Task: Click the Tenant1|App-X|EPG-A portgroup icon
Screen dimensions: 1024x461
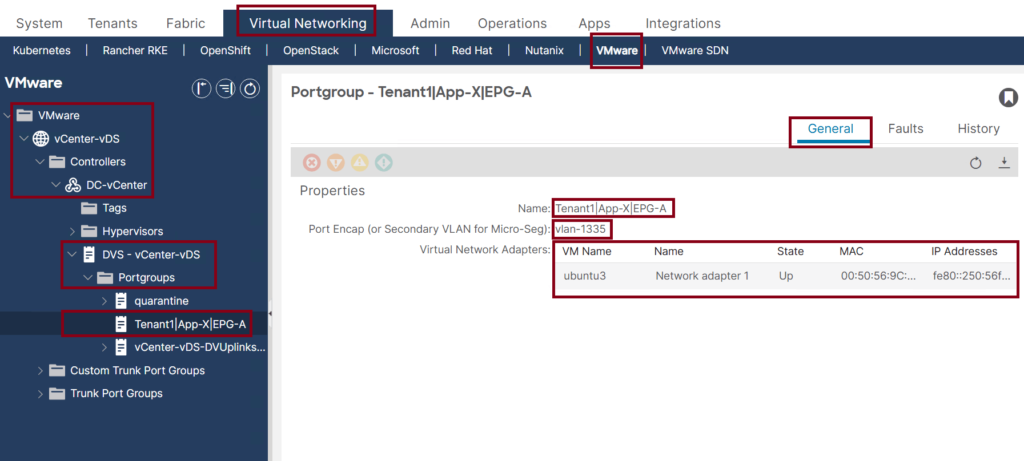Action: 121,324
